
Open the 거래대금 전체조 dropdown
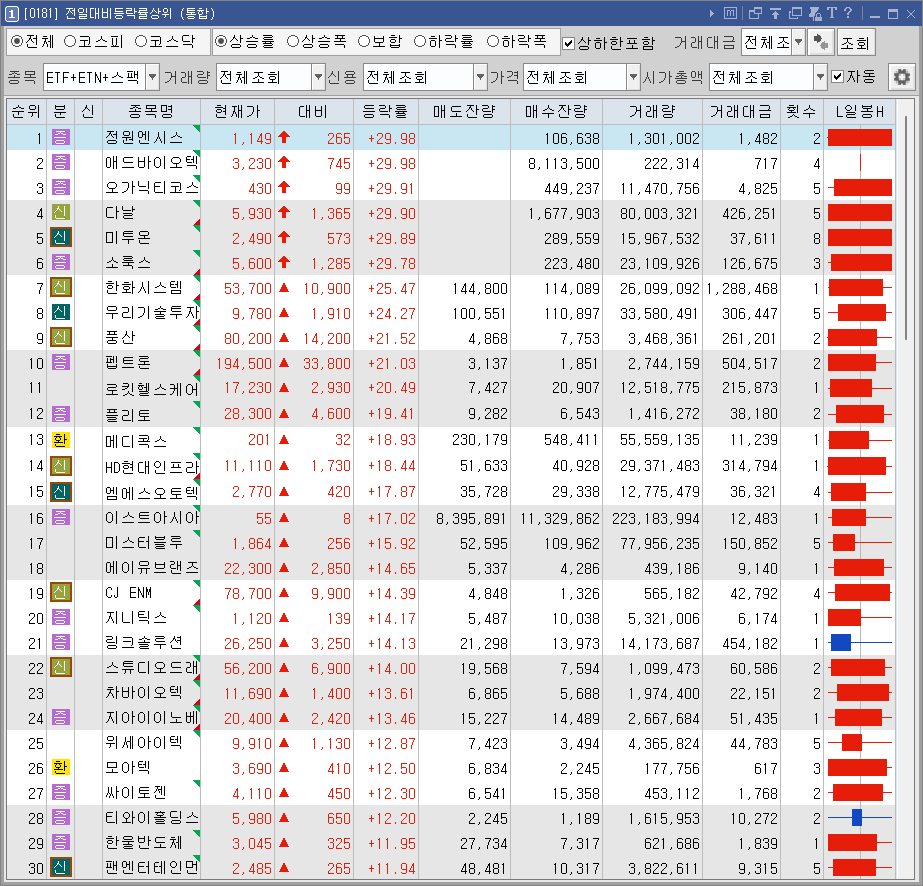point(798,42)
